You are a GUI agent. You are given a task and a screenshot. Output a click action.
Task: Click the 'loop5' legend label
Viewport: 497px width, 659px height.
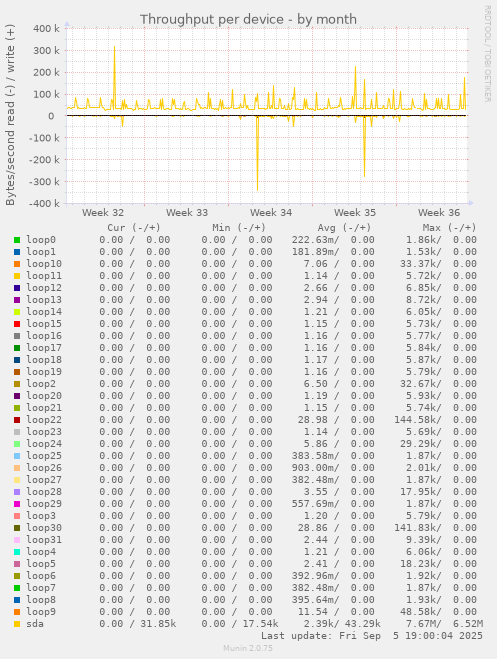[41, 564]
